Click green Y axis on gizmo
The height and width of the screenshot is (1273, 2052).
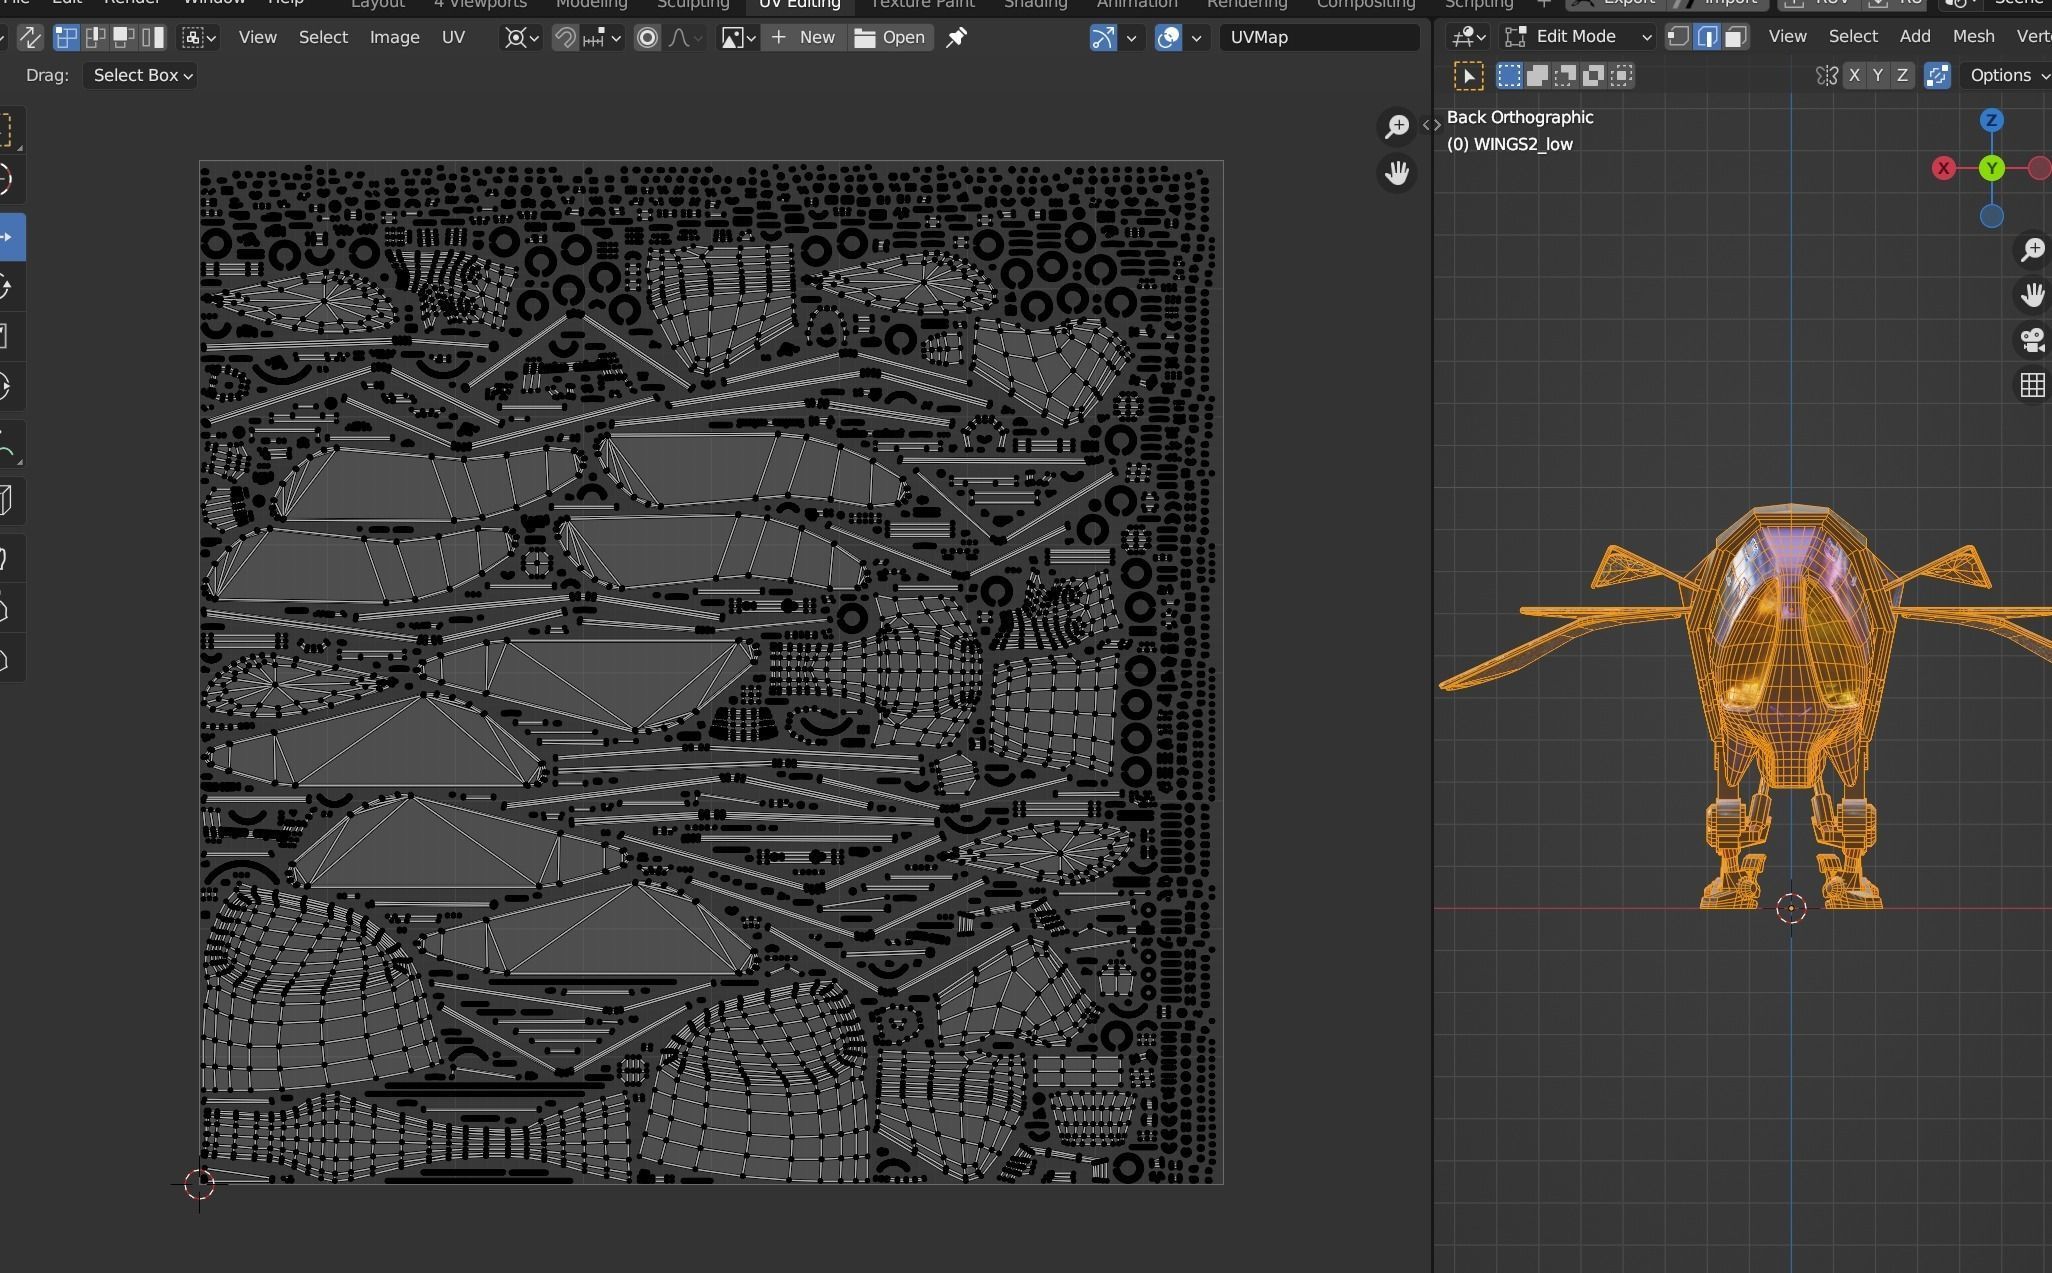click(x=1991, y=168)
